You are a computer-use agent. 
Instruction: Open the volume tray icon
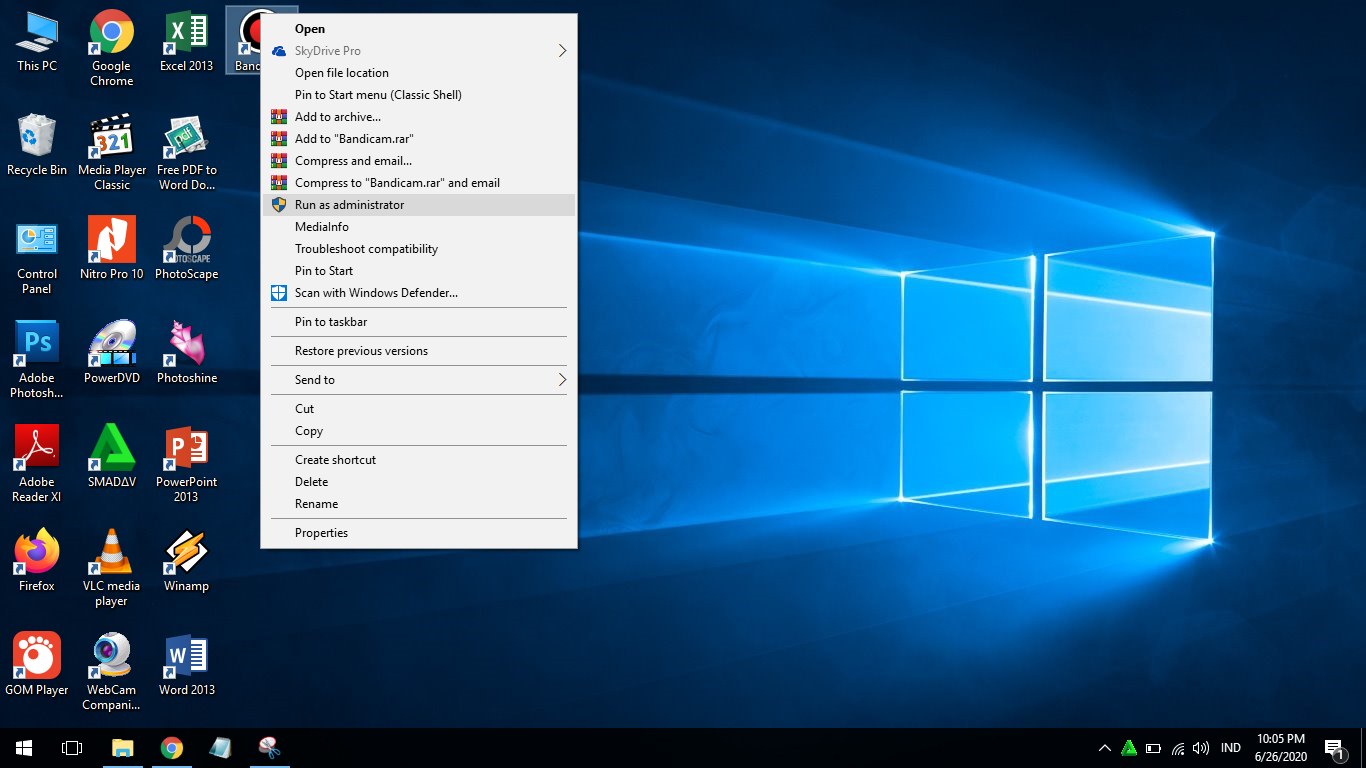tap(1201, 748)
